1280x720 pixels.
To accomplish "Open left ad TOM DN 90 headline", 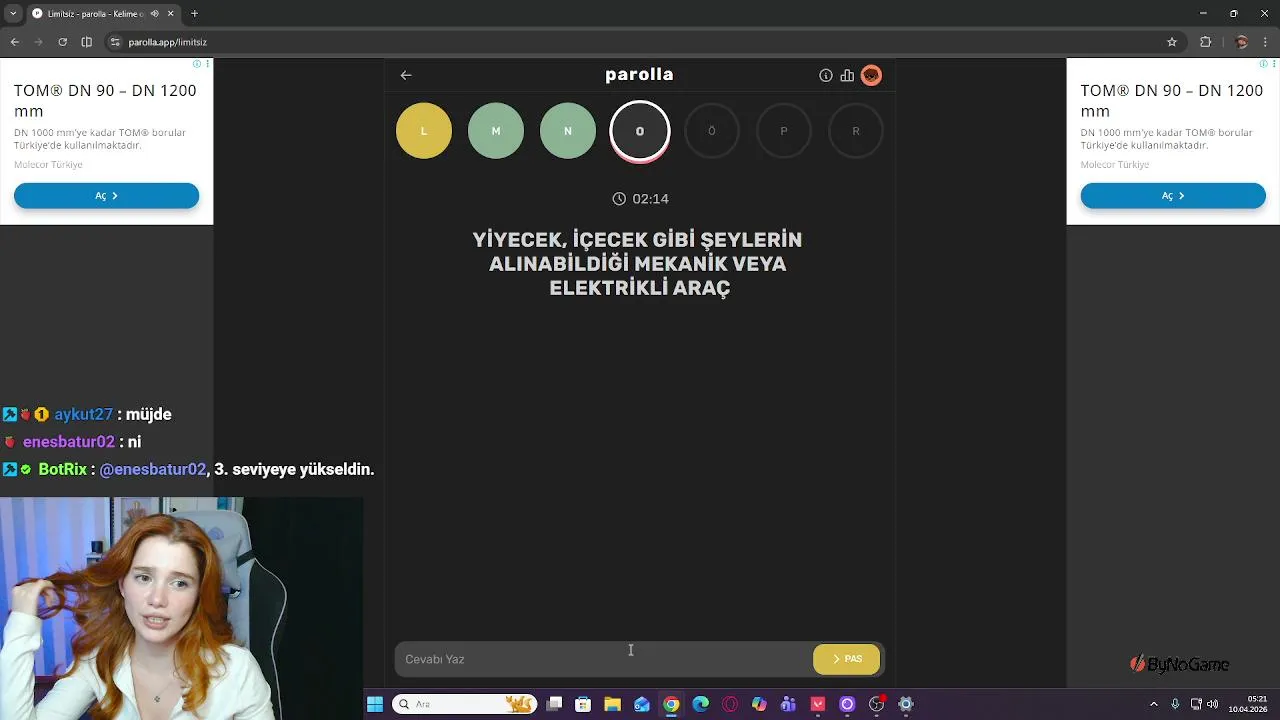I will click(105, 100).
